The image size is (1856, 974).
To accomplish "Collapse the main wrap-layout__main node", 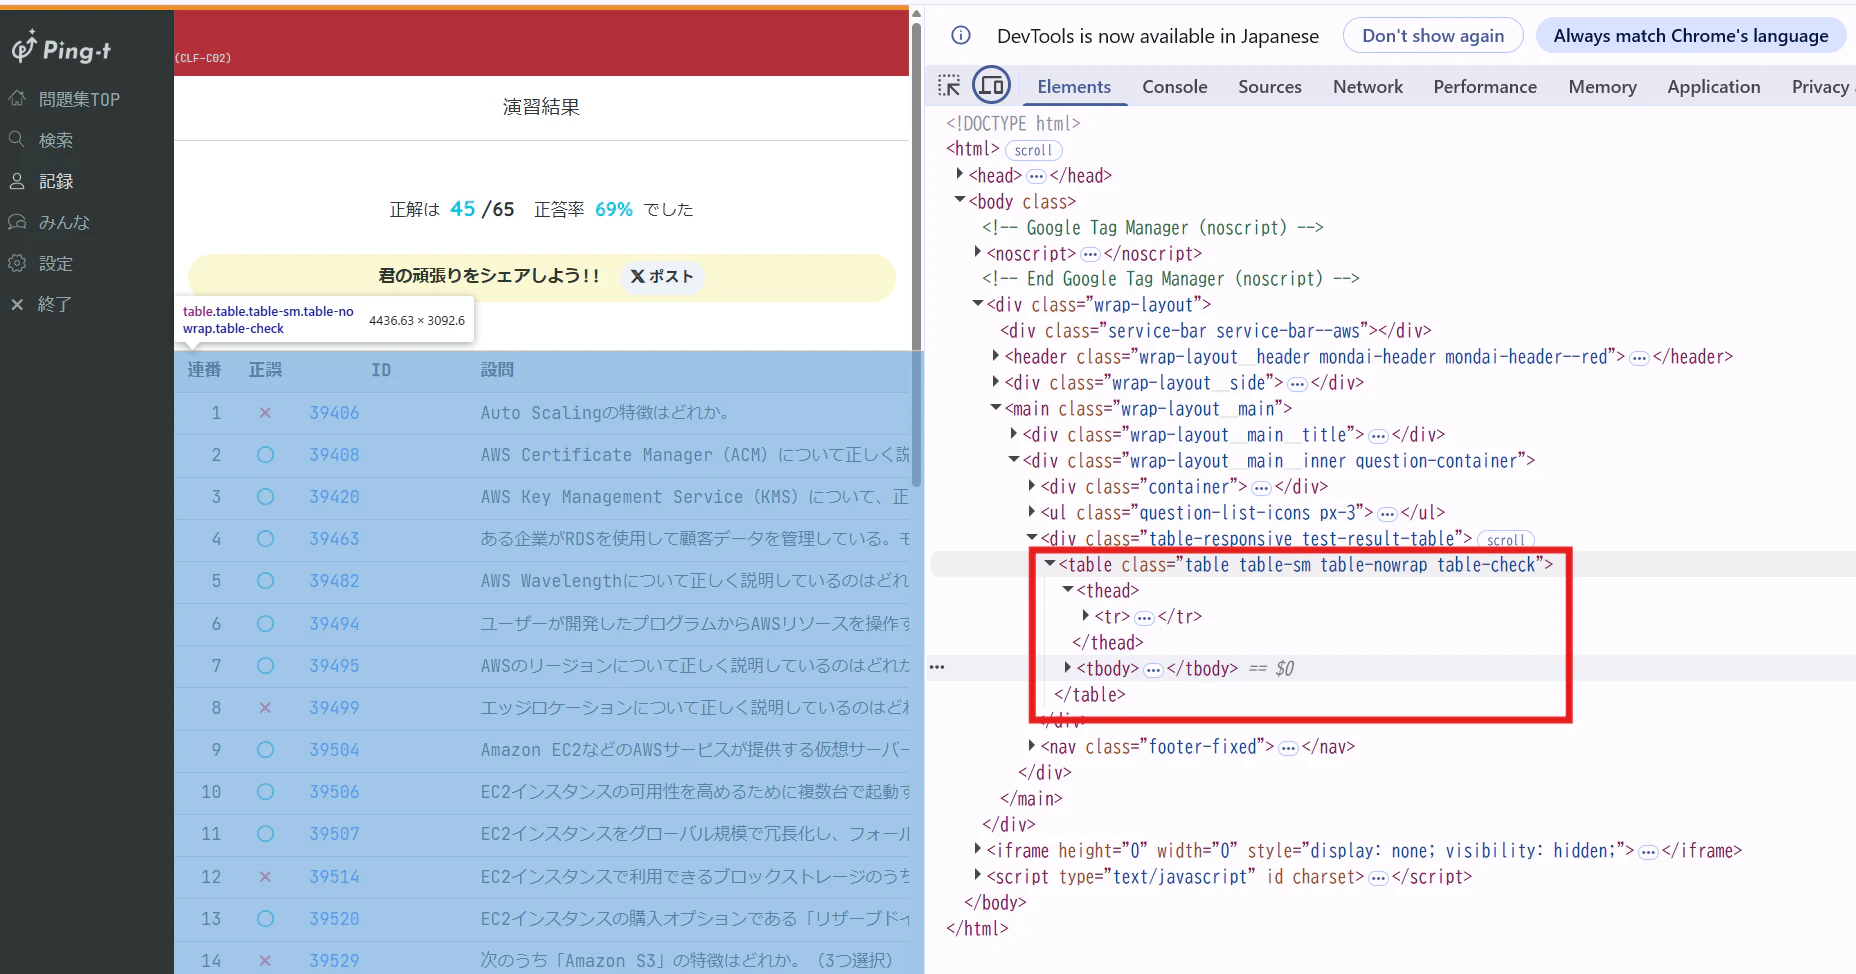I will [996, 408].
